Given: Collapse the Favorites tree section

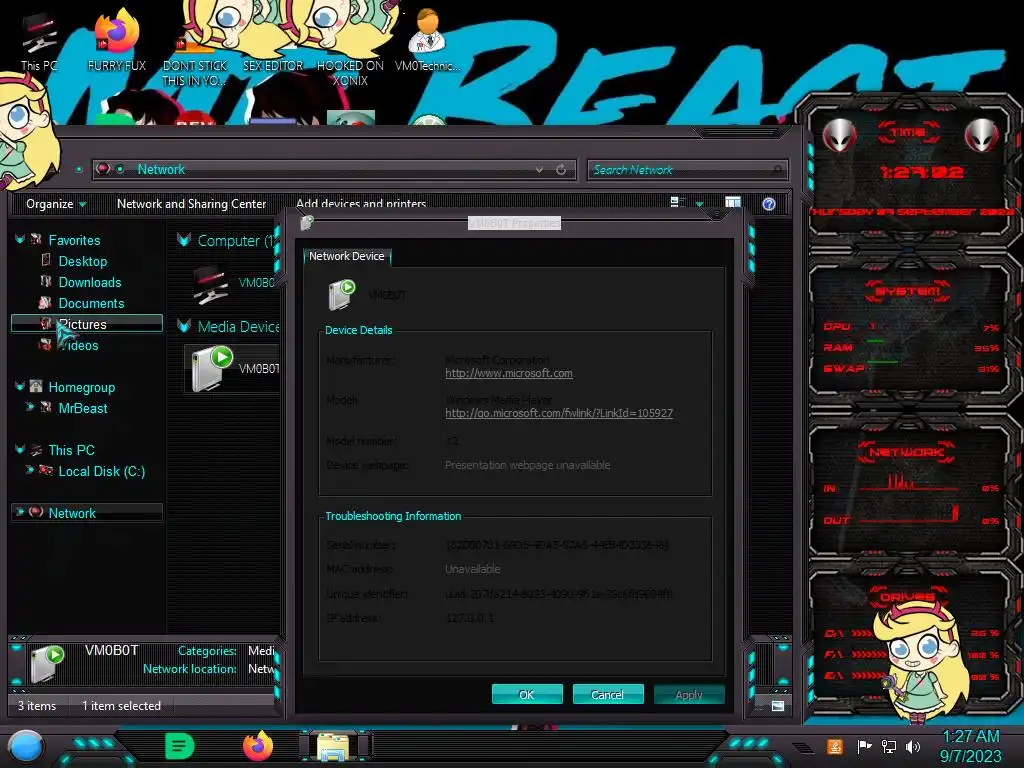Looking at the screenshot, I should point(20,240).
